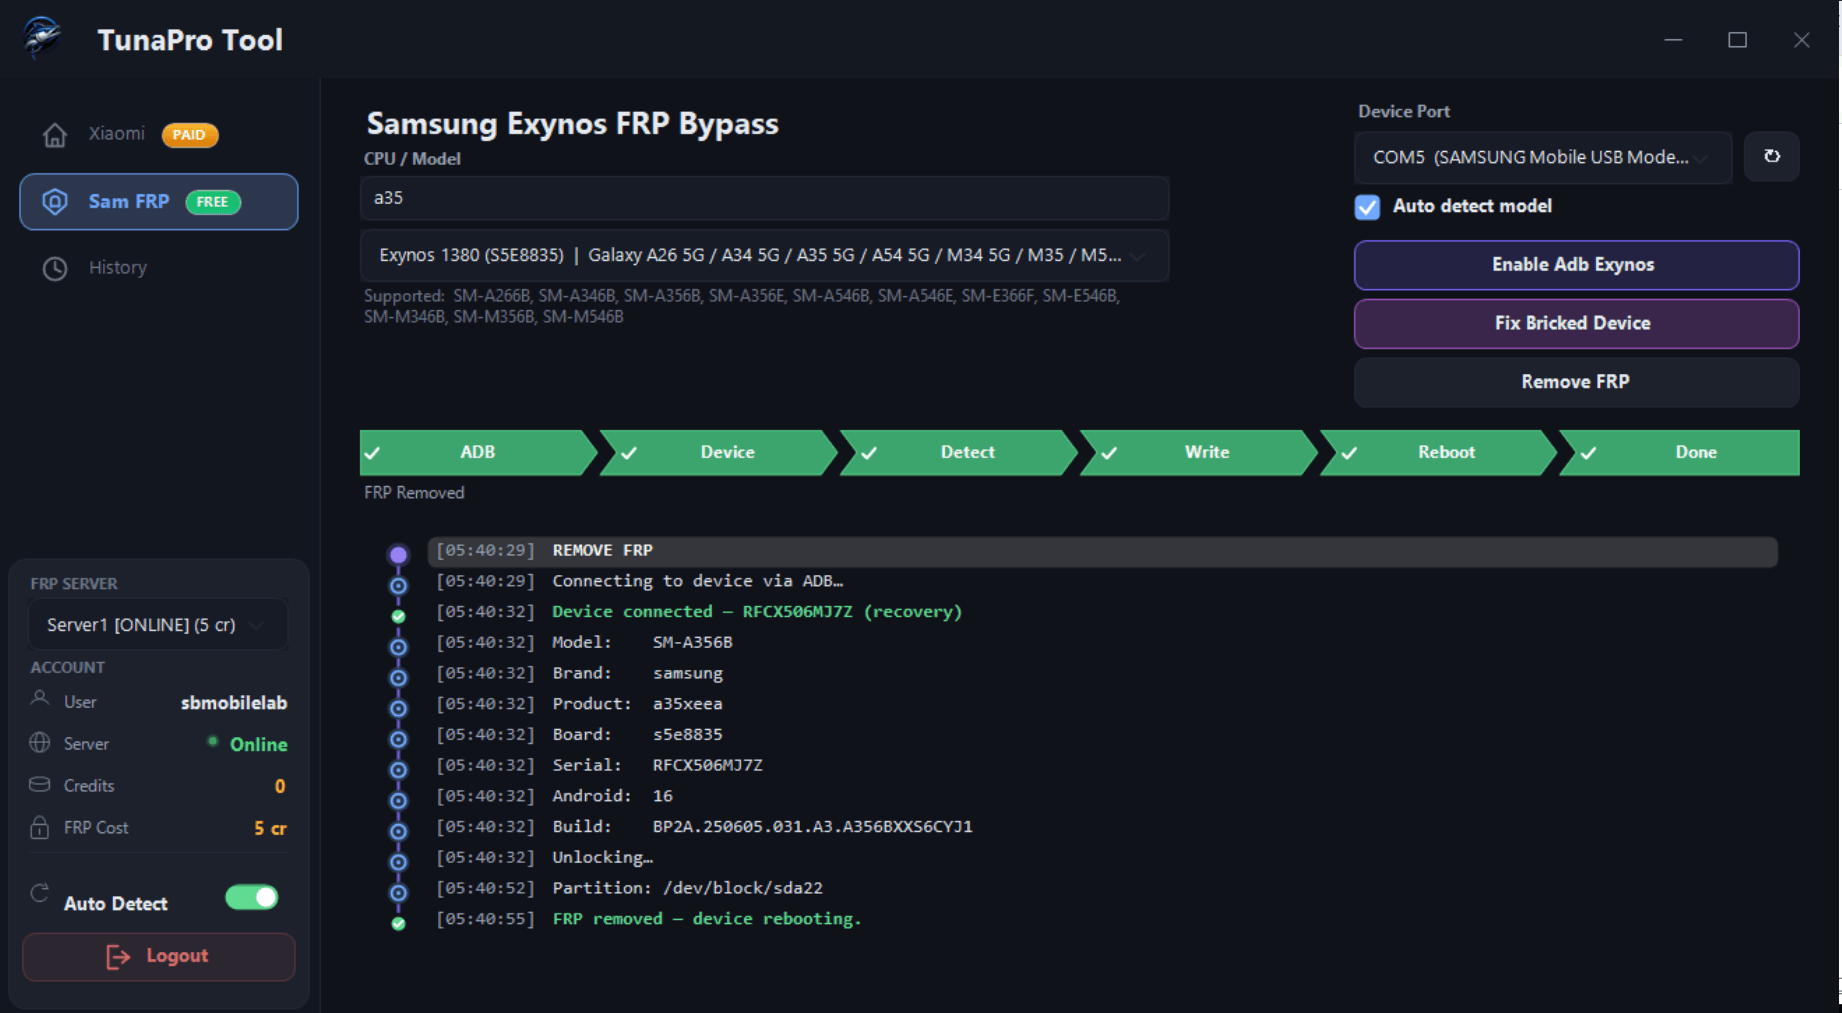This screenshot has height=1013, width=1842.
Task: Click the lock icon beside FRP Cost
Action: pos(40,827)
